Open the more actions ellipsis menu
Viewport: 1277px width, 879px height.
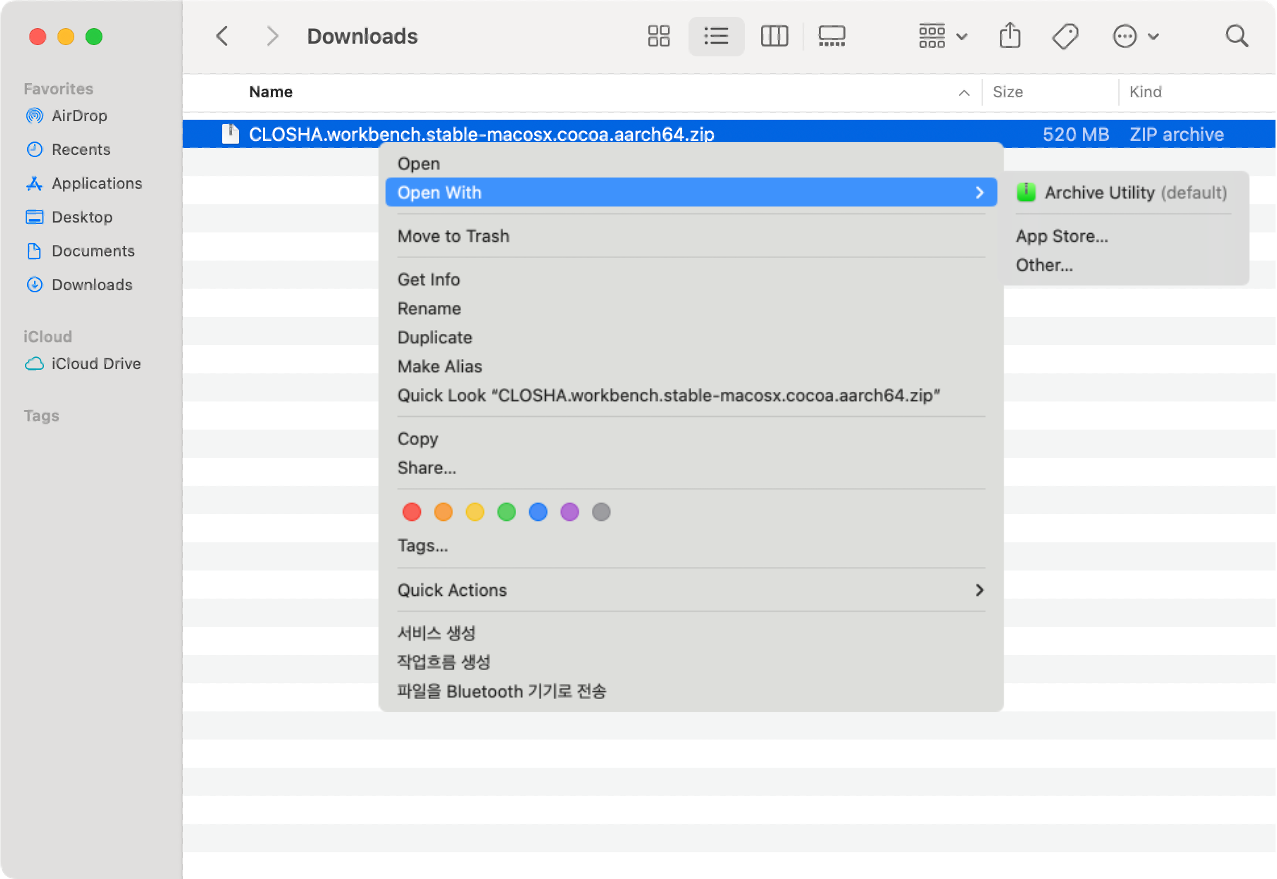1136,37
